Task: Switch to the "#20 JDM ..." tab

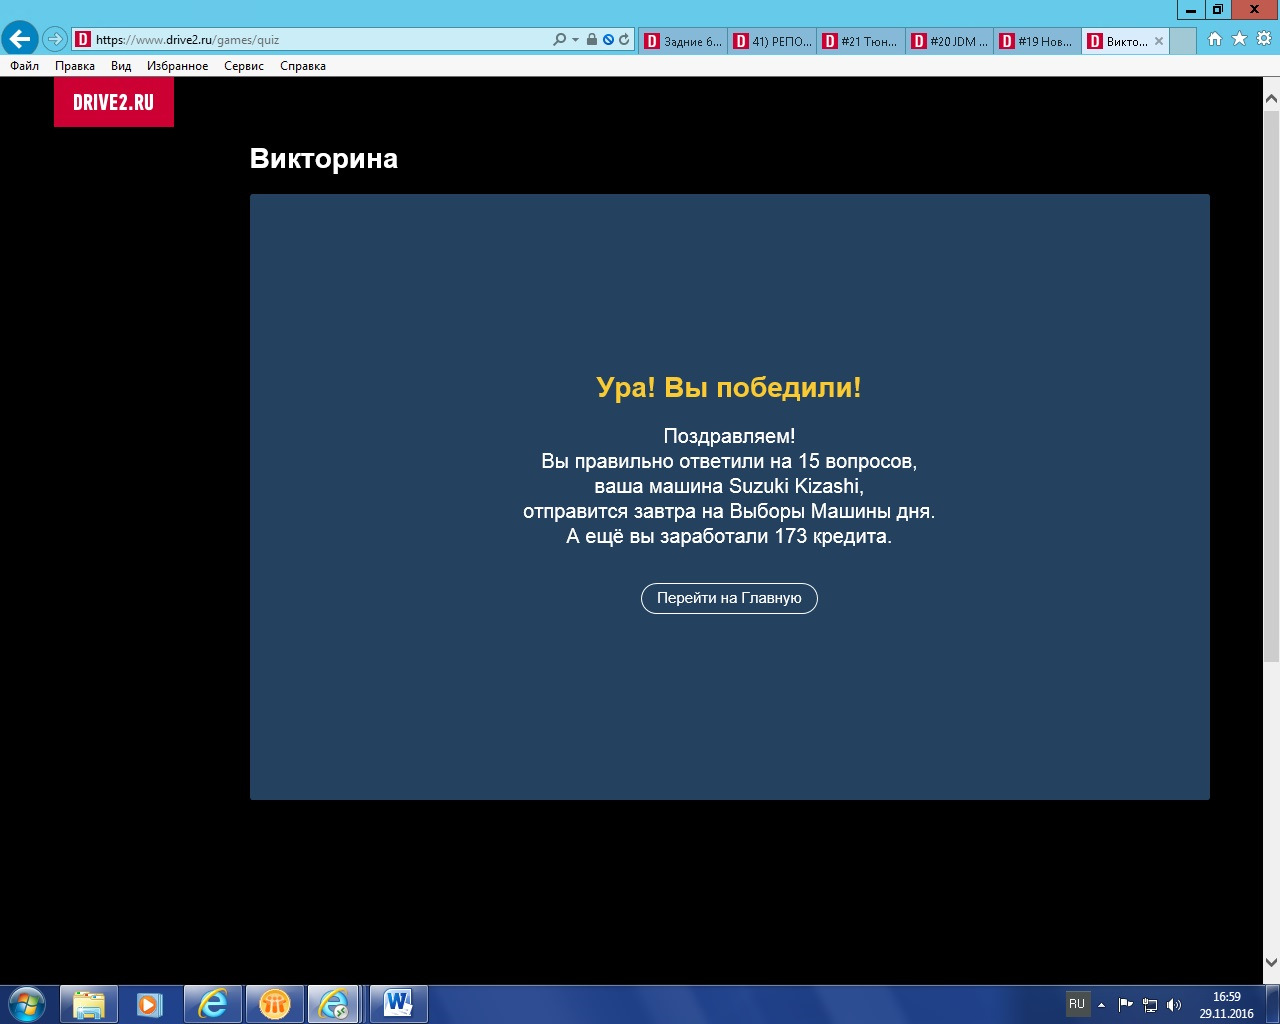Action: (x=949, y=41)
